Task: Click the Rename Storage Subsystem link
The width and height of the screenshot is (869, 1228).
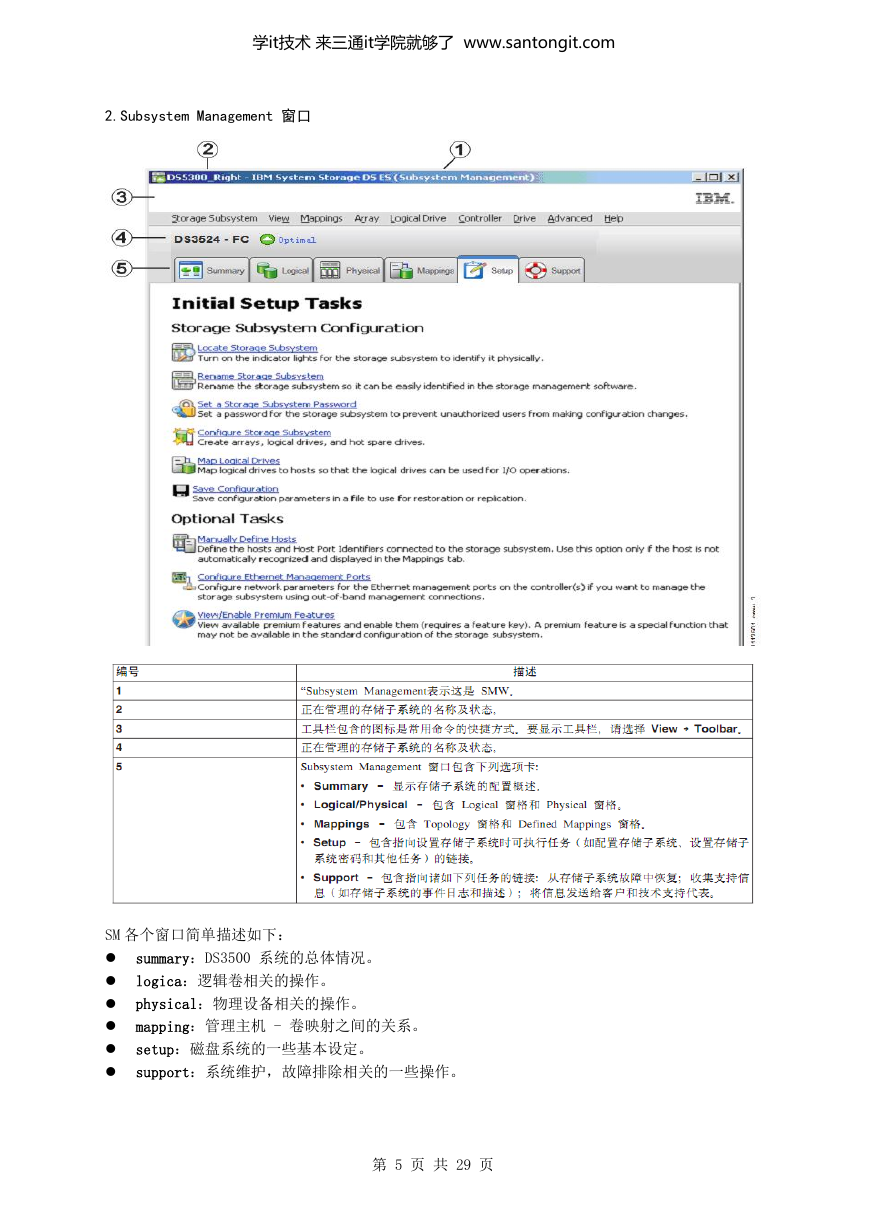Action: [x=260, y=376]
